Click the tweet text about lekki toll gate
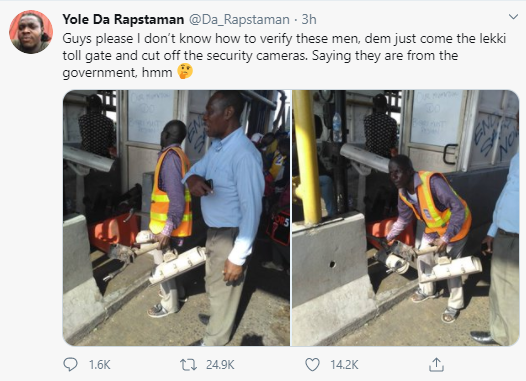Screen dimensions: 526x381 pos(284,55)
